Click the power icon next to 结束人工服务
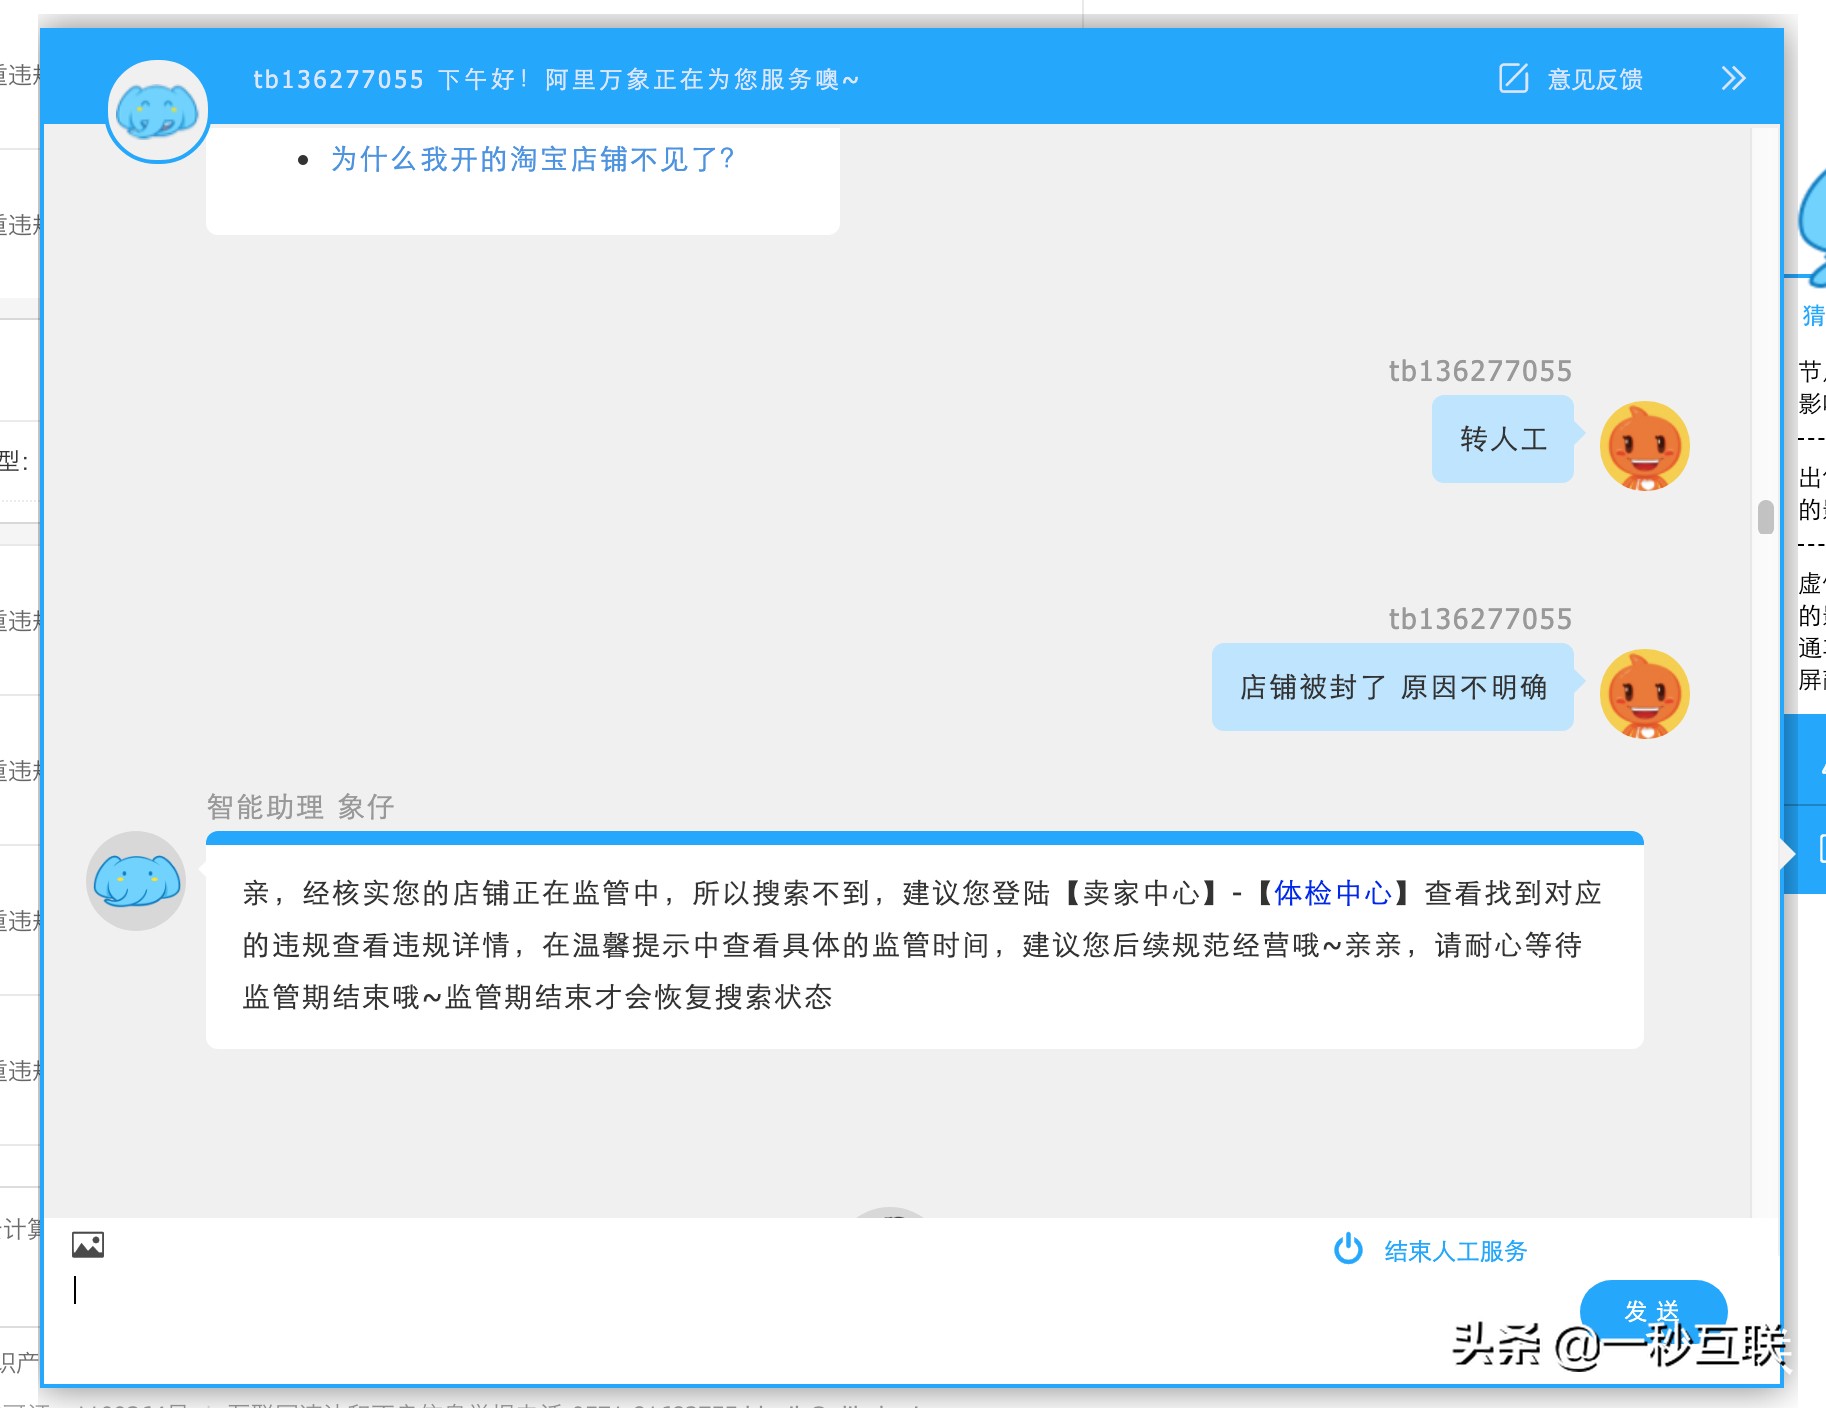 point(1348,1249)
